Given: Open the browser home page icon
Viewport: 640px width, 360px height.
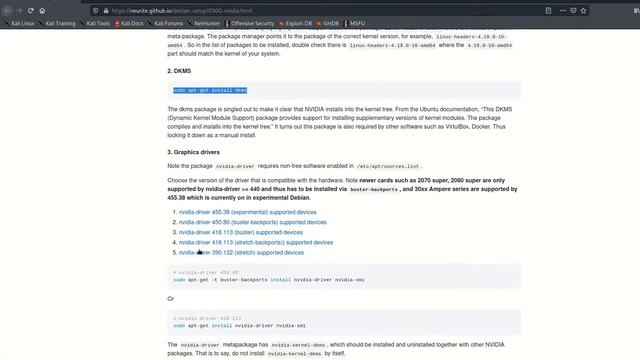Looking at the screenshot, I should pyautogui.click(x=42, y=11).
